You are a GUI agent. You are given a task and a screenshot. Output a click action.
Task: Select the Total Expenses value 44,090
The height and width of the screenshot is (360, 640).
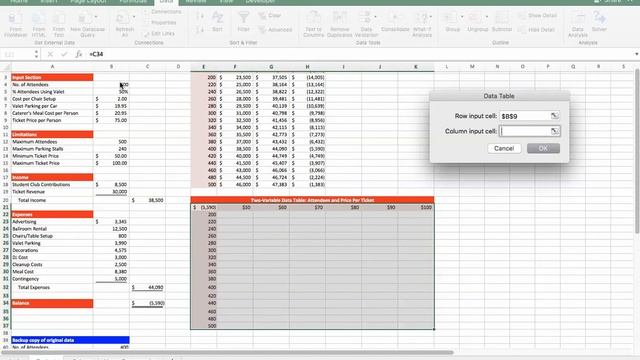pyautogui.click(x=148, y=287)
